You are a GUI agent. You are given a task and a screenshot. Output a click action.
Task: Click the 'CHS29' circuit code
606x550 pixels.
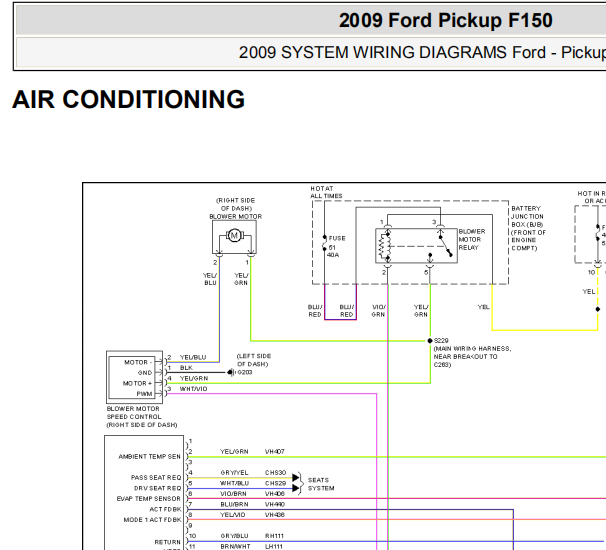point(275,483)
